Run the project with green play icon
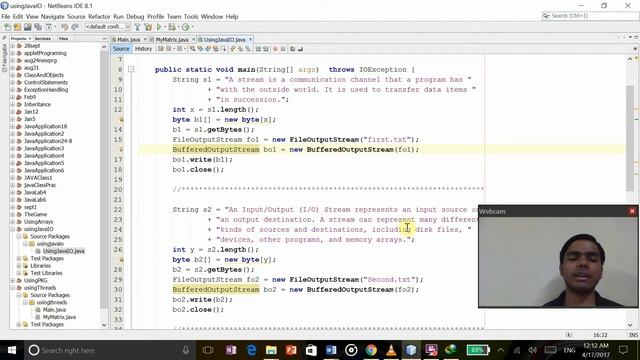Viewport: 640px width, 360px height. click(159, 27)
